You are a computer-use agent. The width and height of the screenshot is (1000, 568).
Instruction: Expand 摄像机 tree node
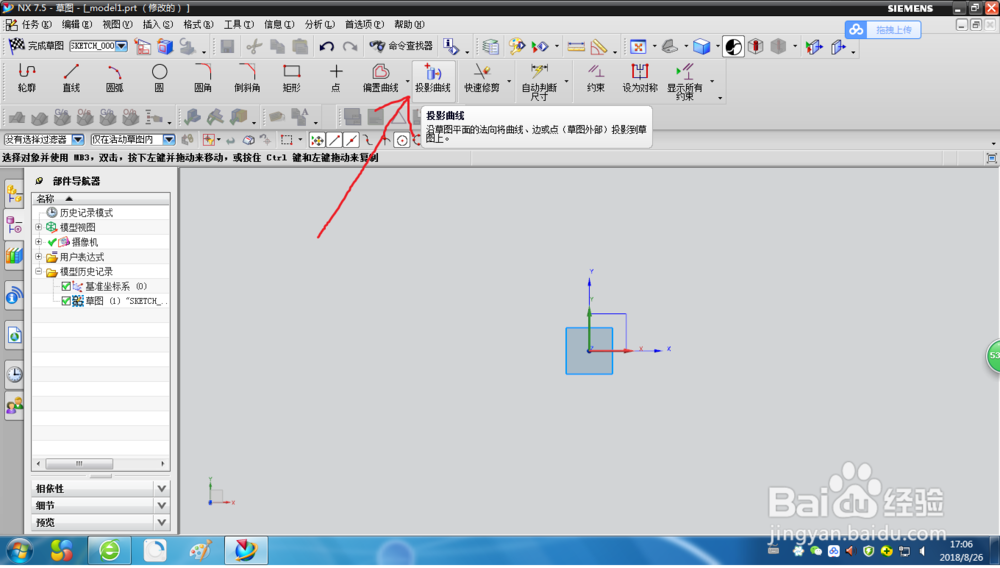pos(38,242)
